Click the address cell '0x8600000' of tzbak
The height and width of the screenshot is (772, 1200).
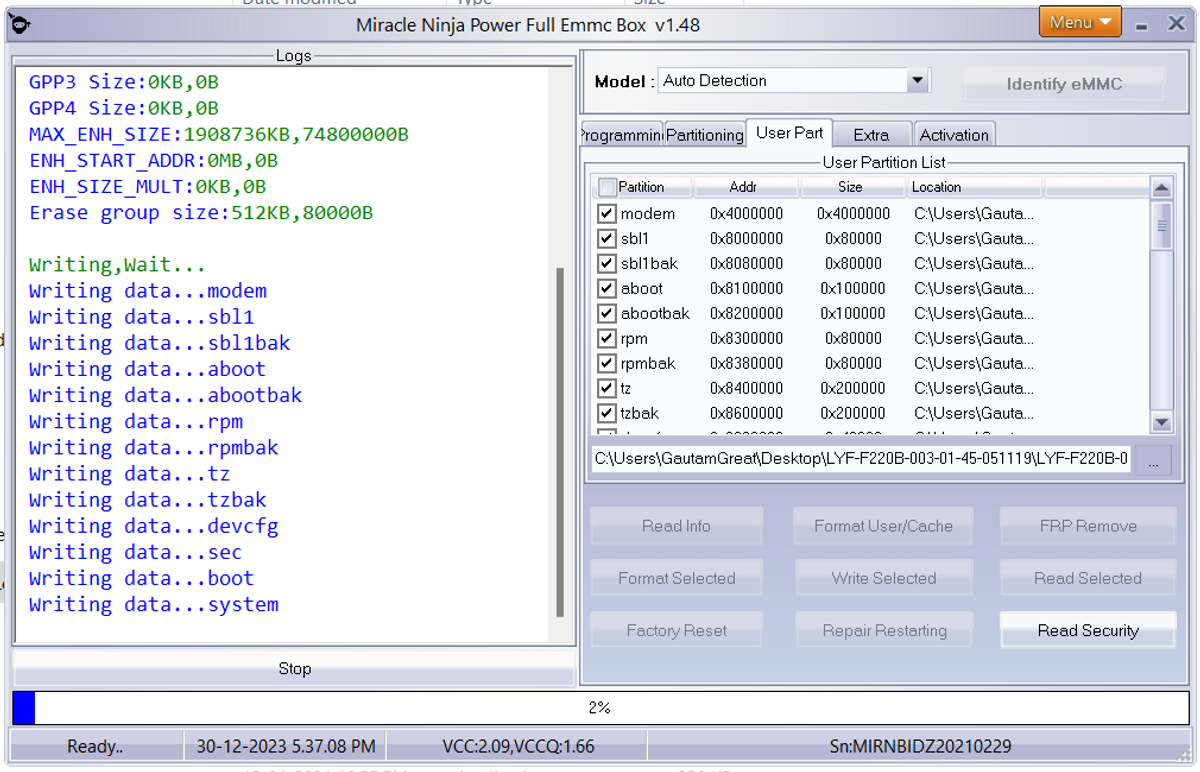(x=747, y=414)
